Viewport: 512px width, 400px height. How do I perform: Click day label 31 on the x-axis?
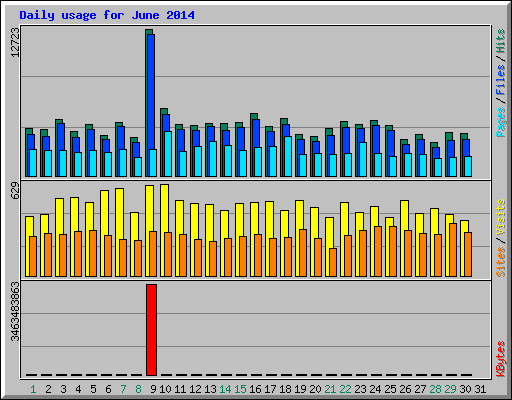pyautogui.click(x=480, y=389)
